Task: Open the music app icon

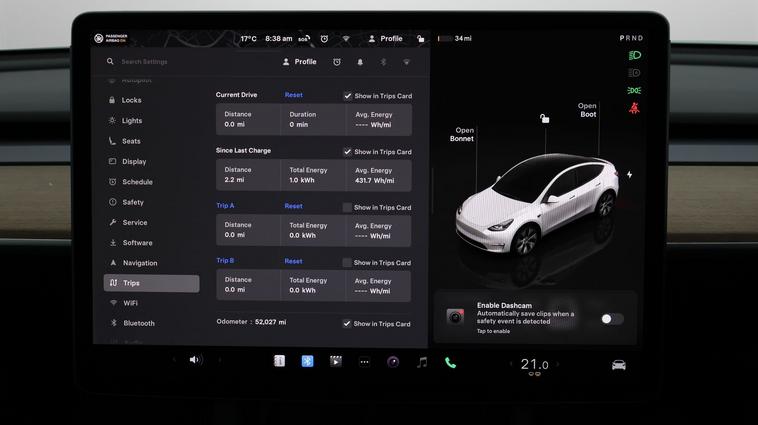Action: point(422,362)
